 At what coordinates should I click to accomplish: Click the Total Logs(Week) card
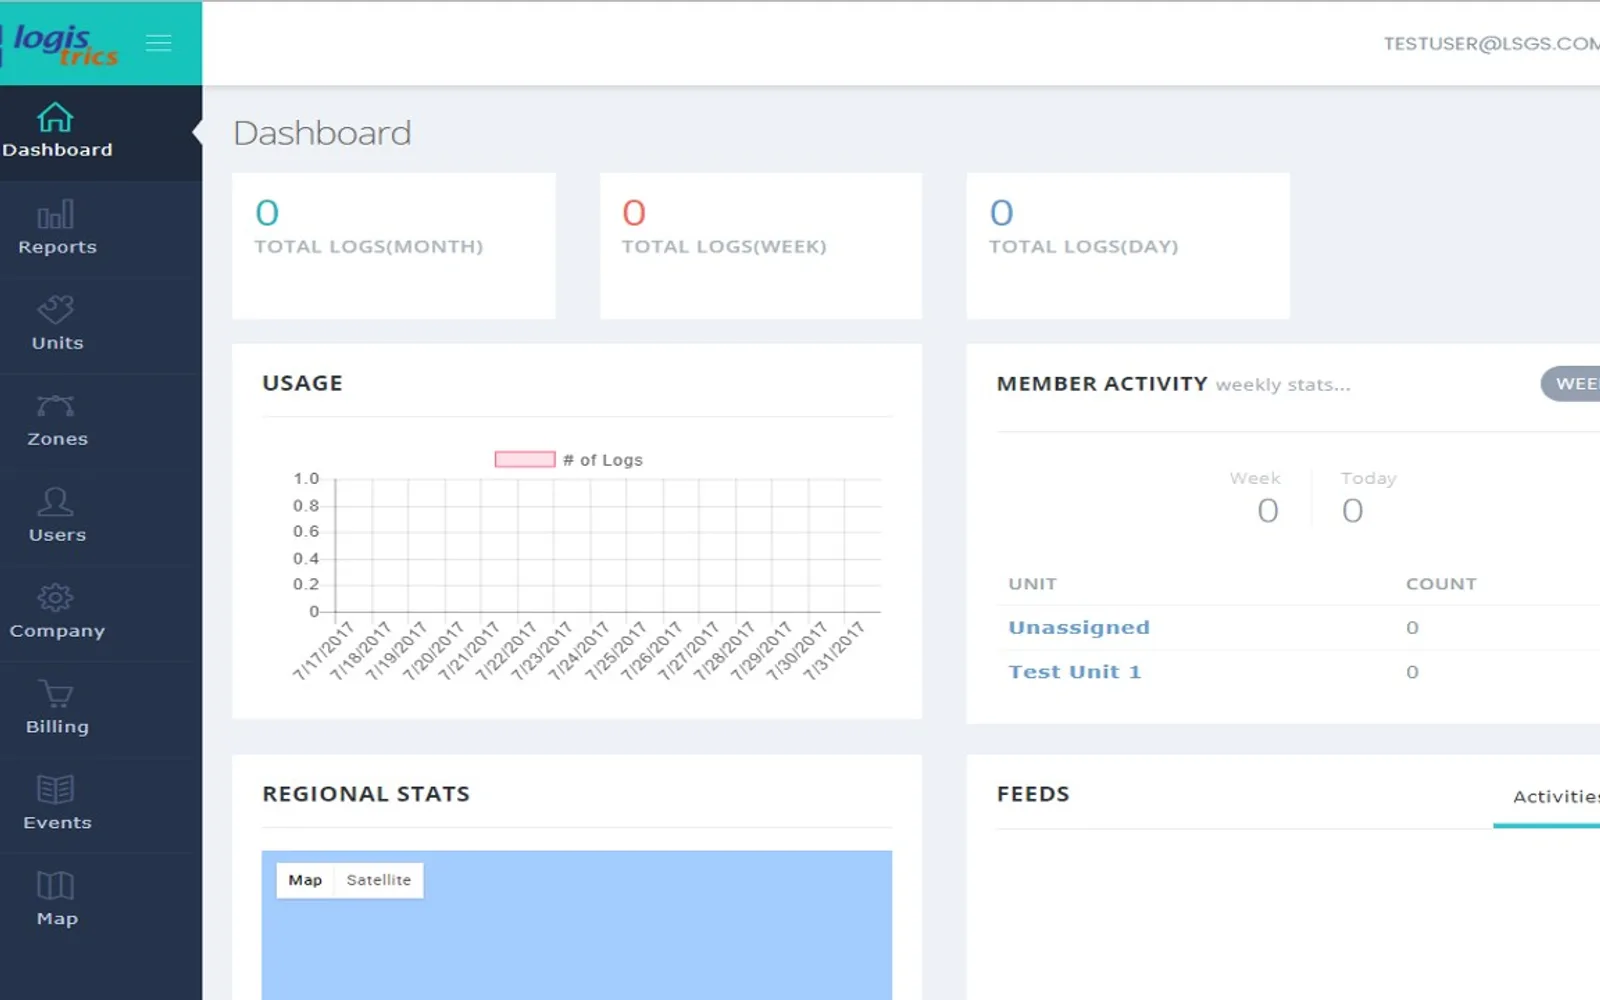[761, 246]
